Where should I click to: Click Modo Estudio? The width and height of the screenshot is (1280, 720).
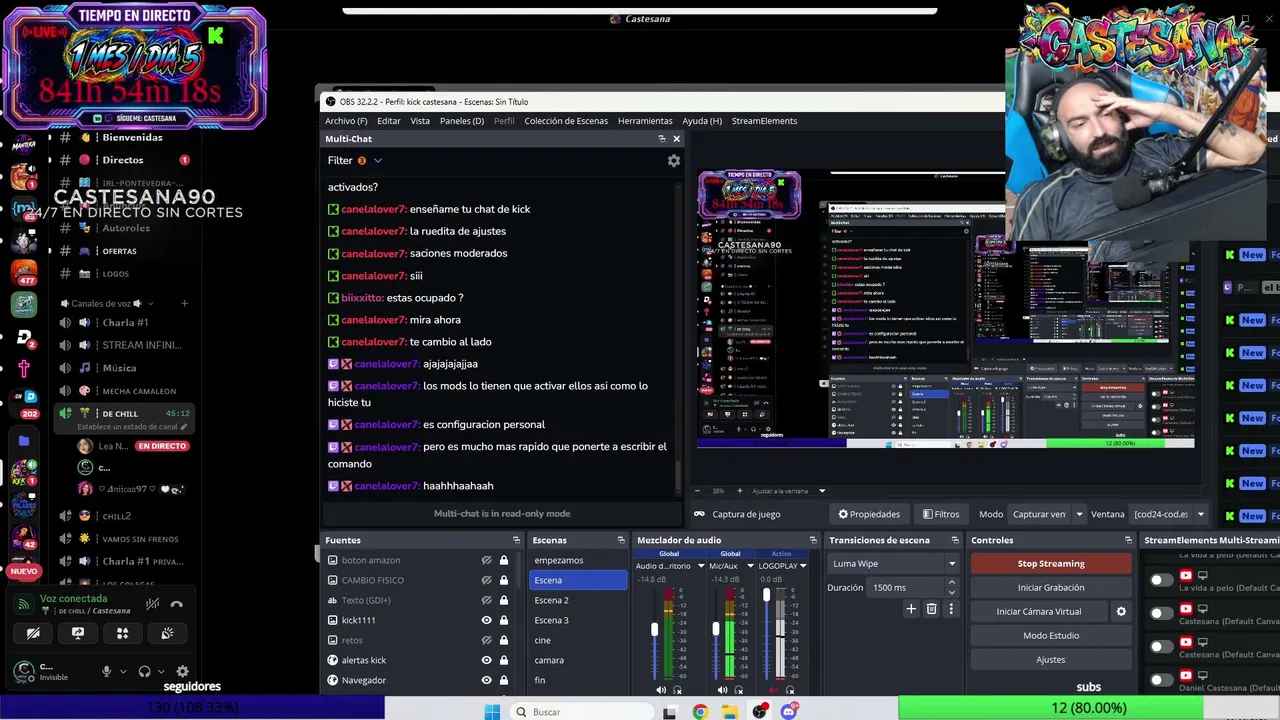tap(1051, 636)
